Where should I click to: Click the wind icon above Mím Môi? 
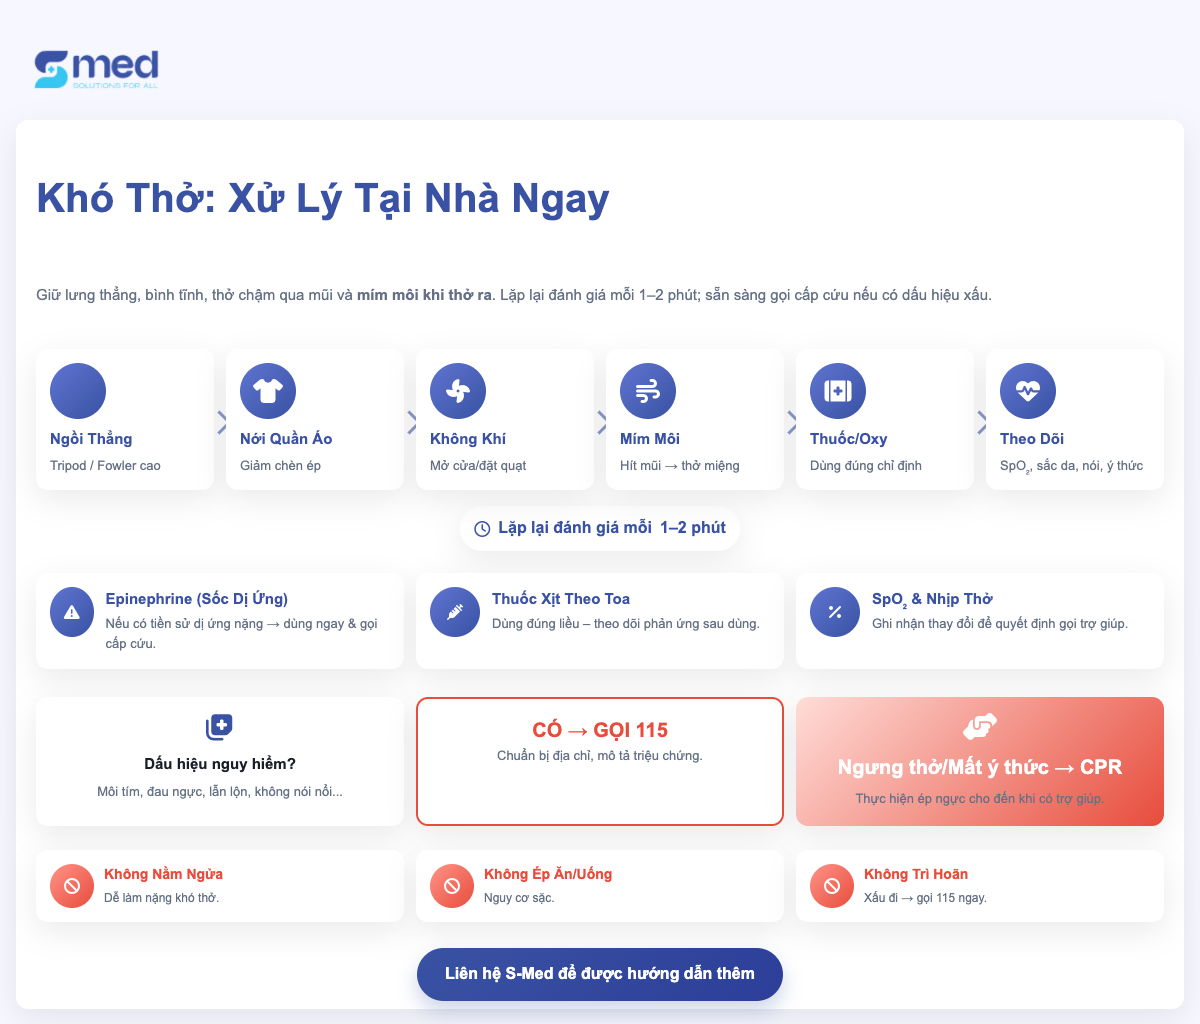pyautogui.click(x=648, y=391)
